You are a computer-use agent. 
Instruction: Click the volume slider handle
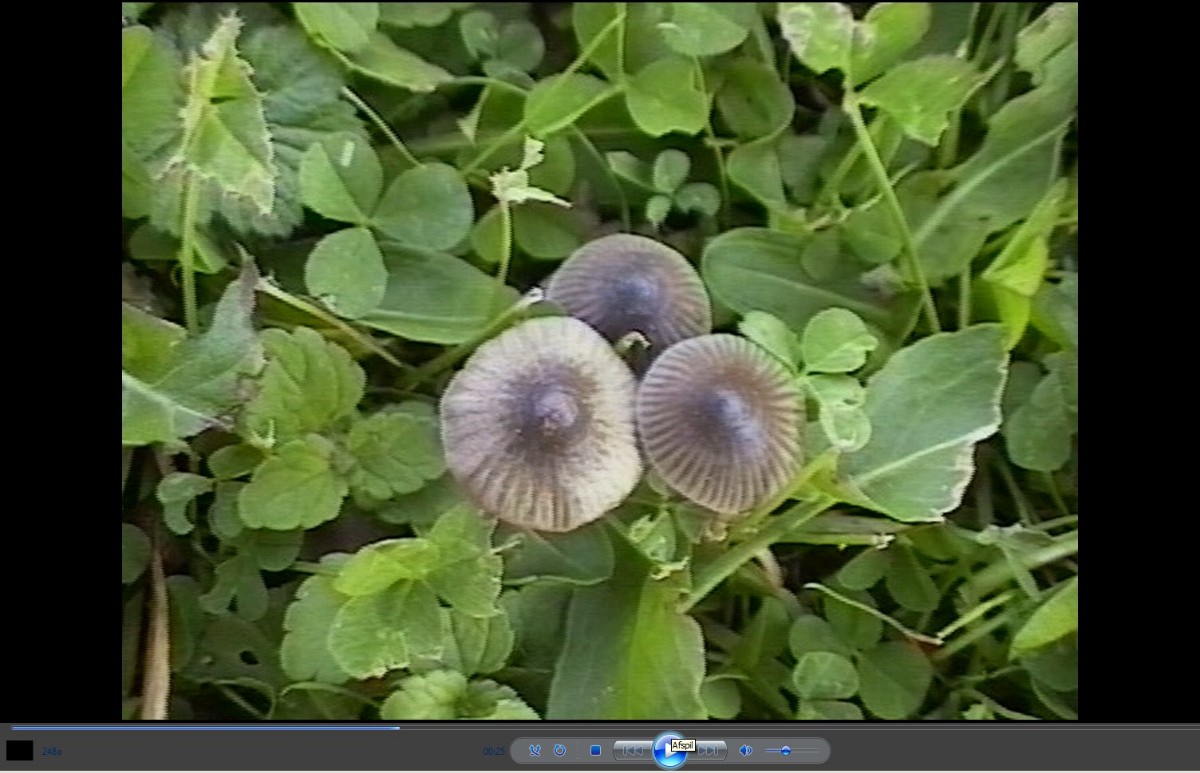[786, 750]
